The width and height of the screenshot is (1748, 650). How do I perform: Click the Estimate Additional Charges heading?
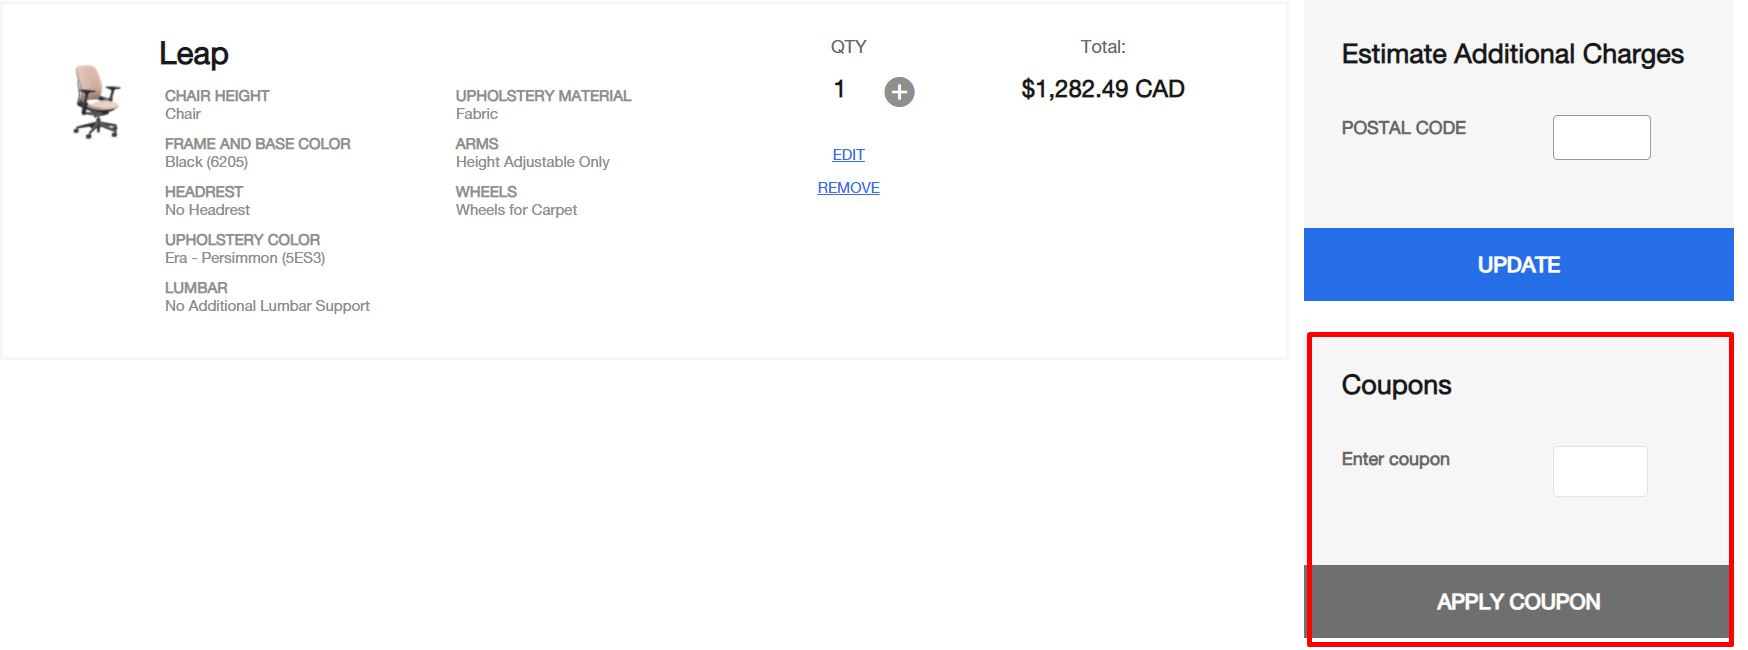pos(1512,54)
